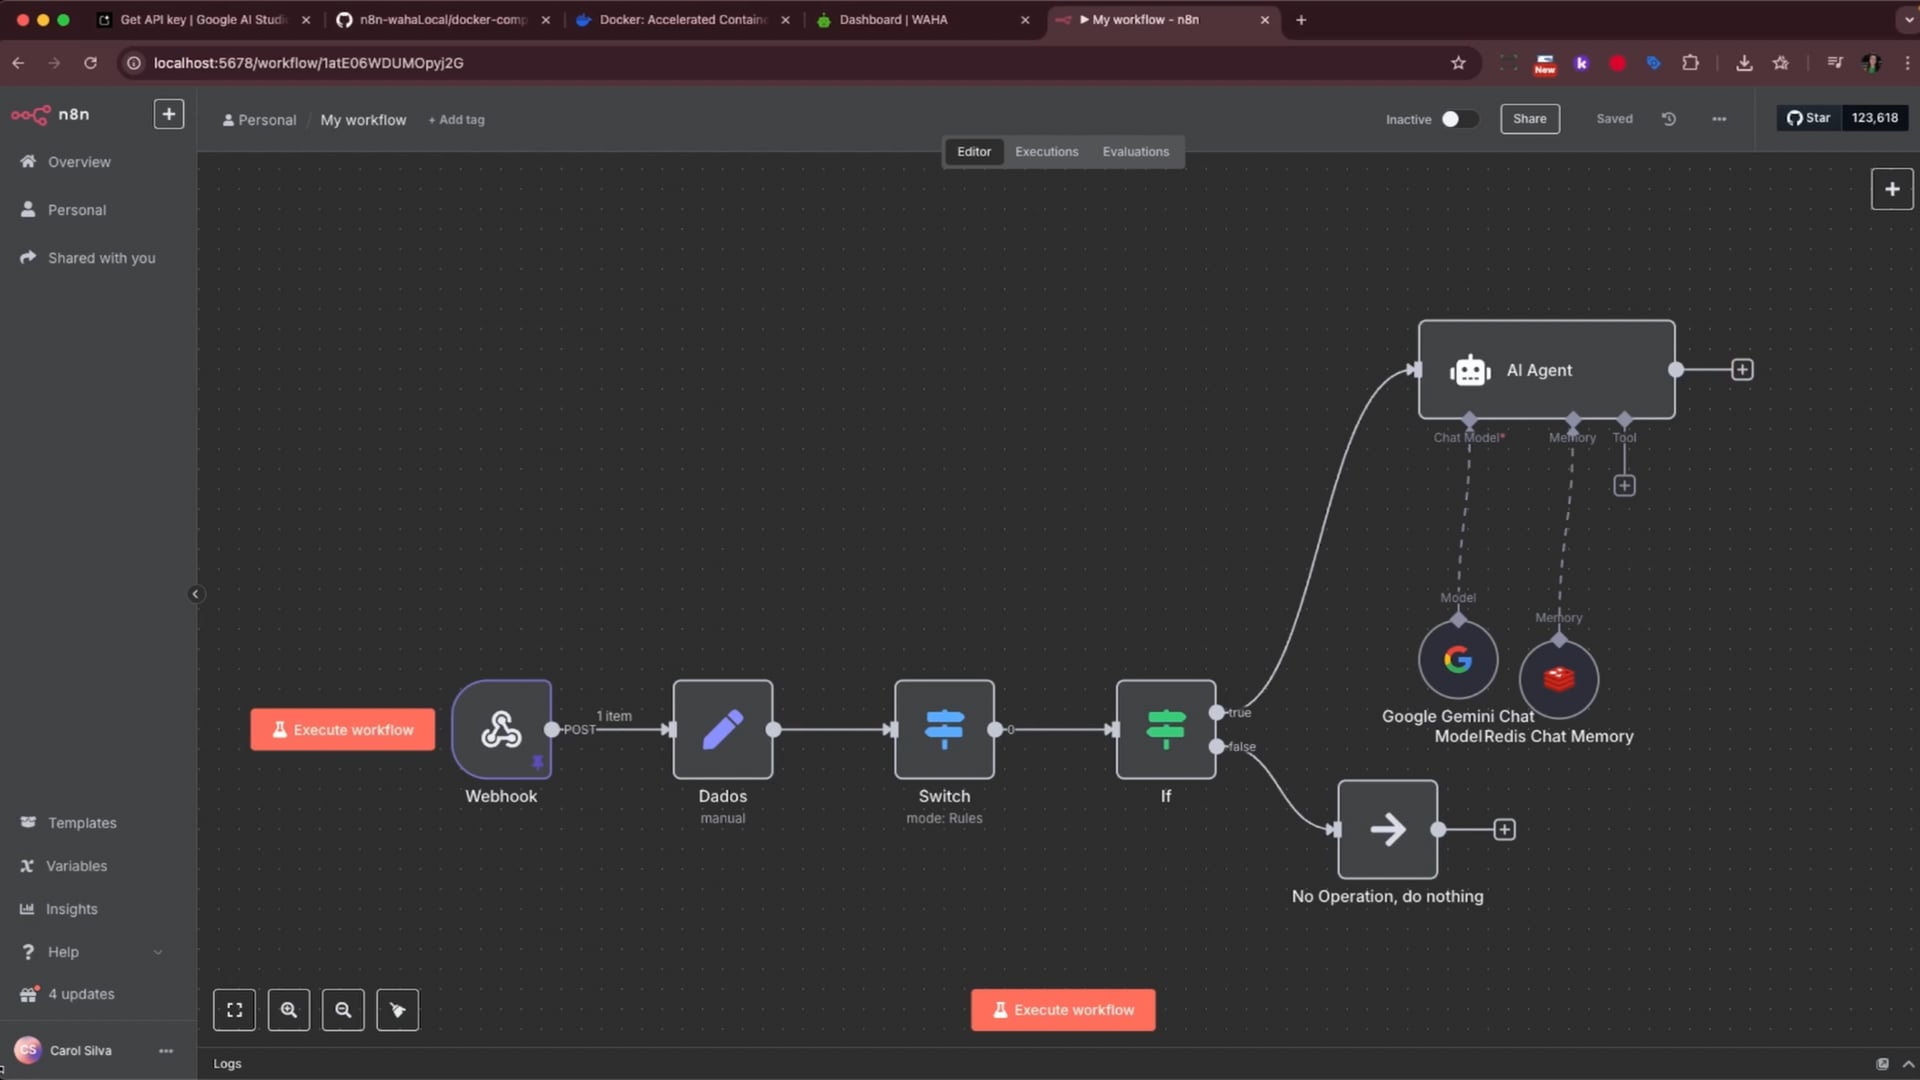Select the Redis Chat Memory node

(1558, 680)
